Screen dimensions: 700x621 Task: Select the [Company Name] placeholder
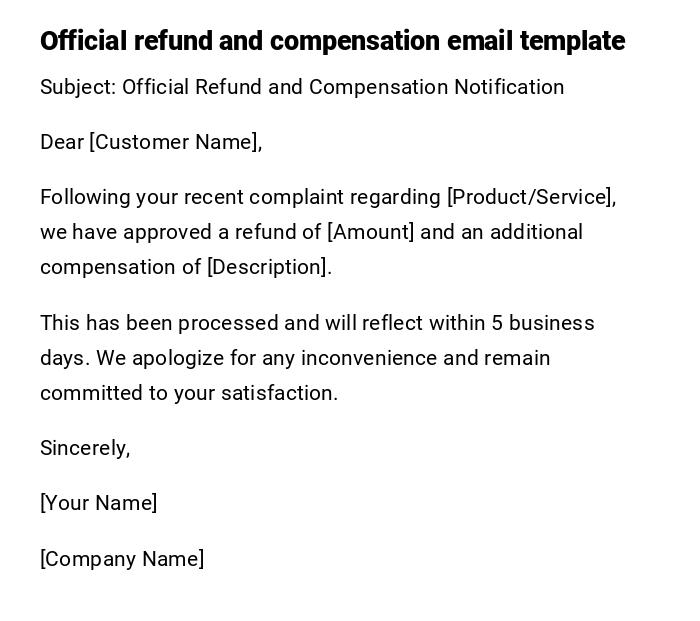point(122,559)
